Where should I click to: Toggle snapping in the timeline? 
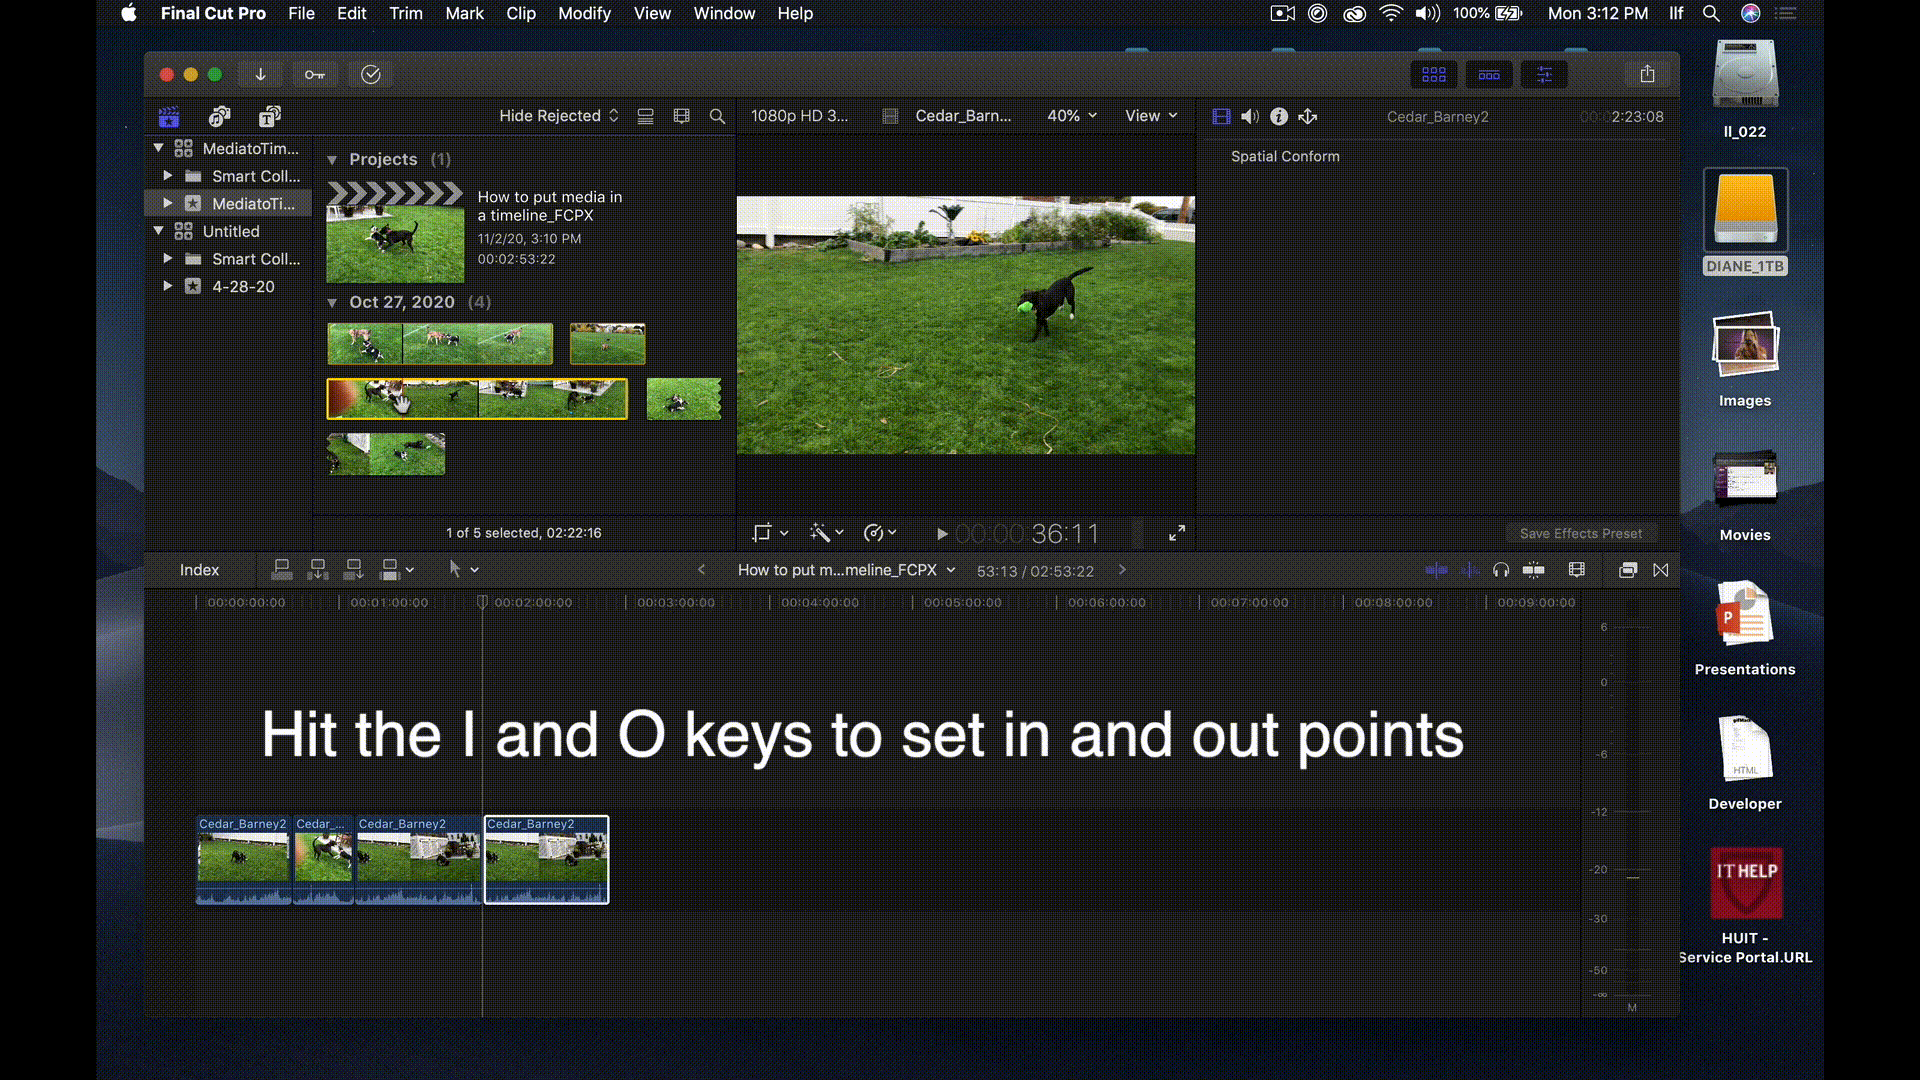[1533, 570]
